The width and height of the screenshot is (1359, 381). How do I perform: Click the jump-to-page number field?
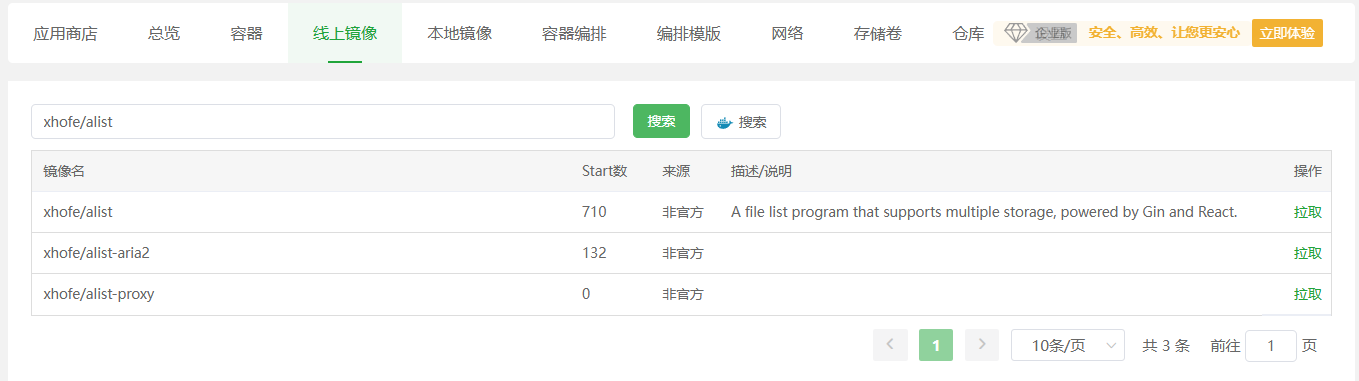click(1271, 345)
